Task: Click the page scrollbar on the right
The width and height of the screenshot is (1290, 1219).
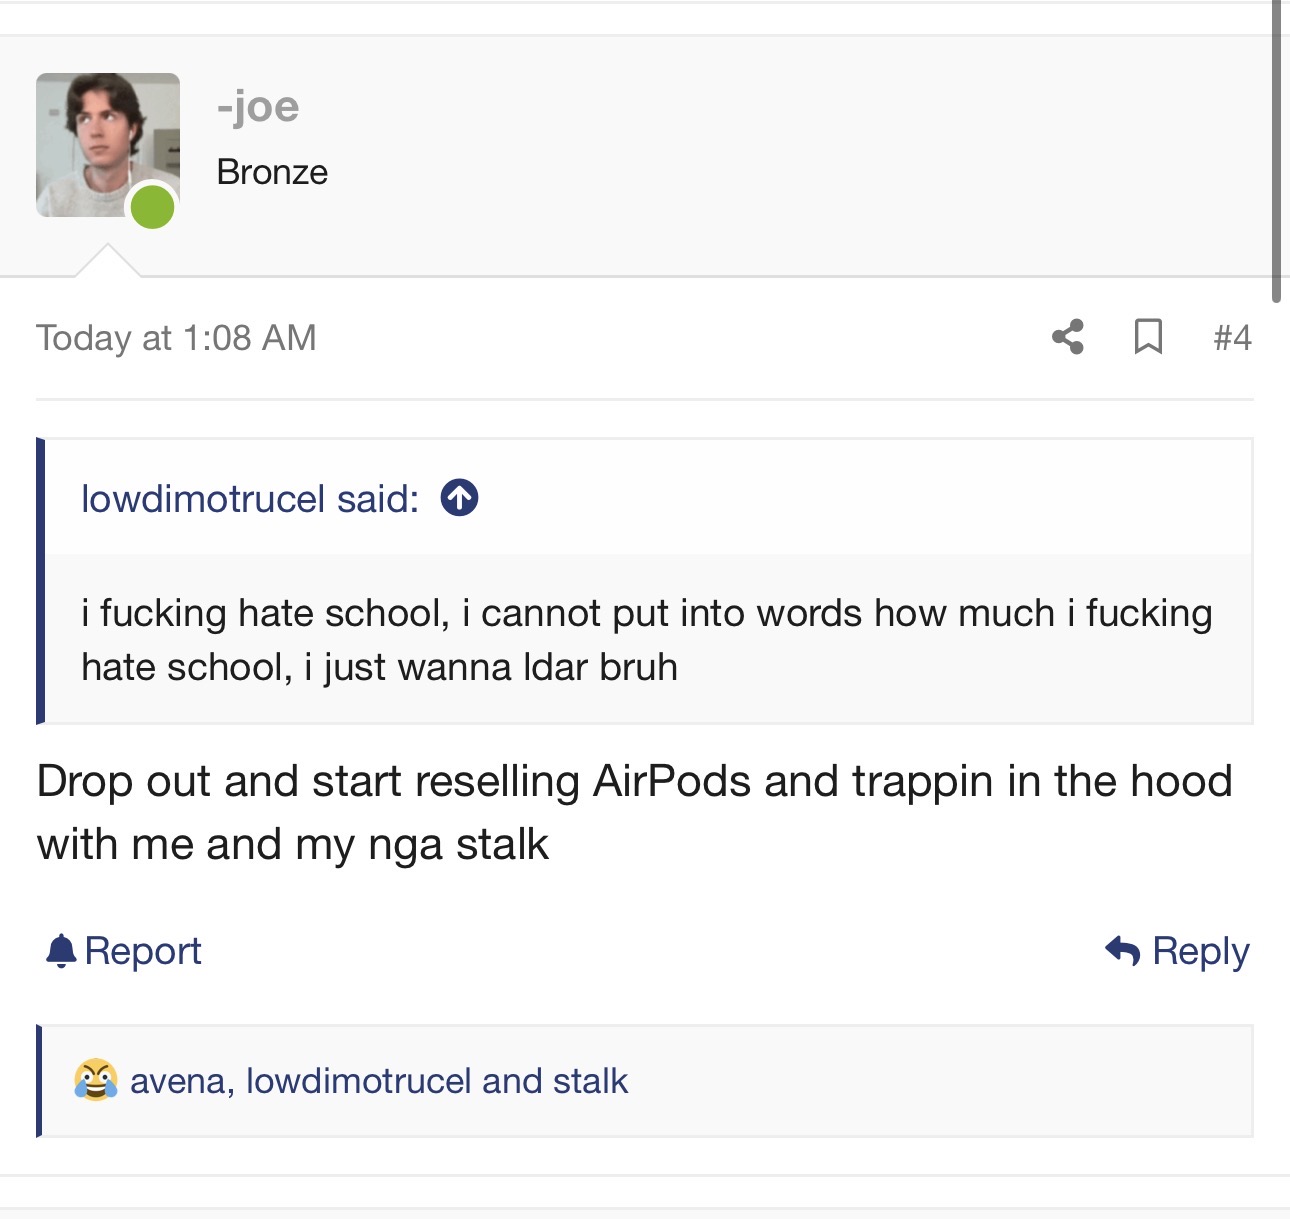Action: tap(1276, 150)
